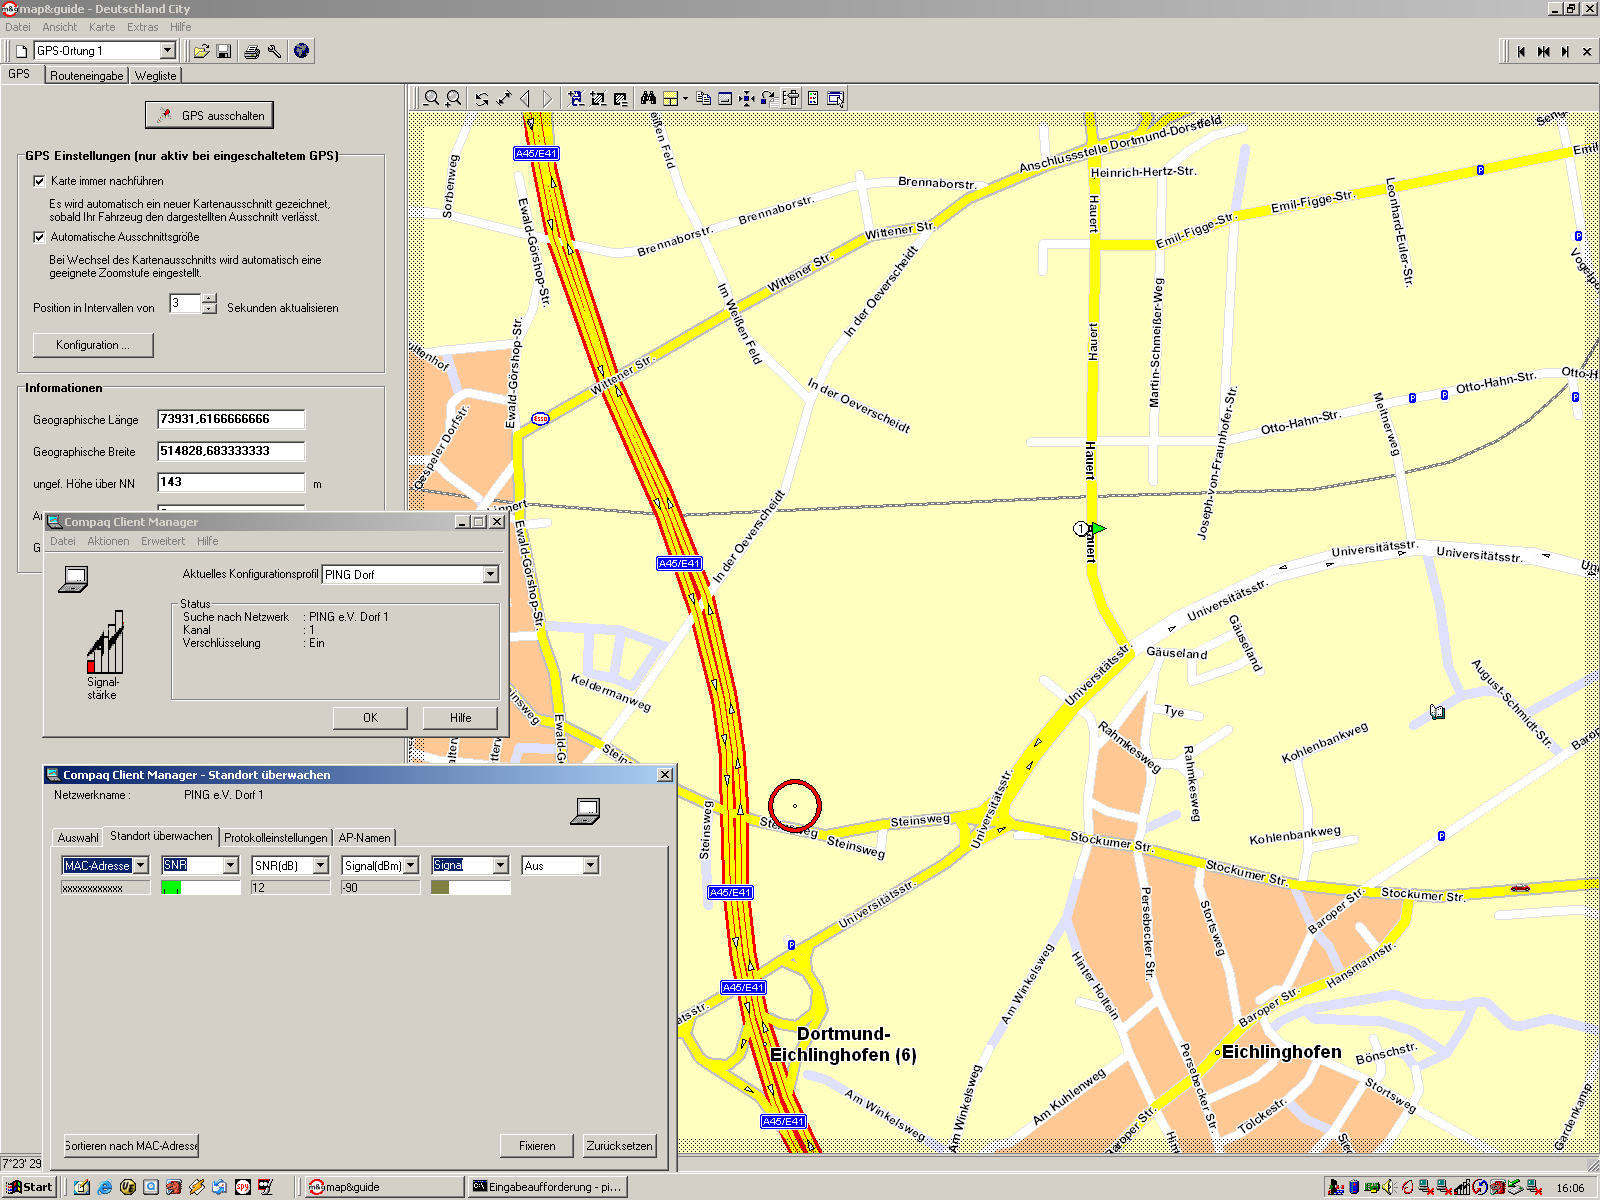This screenshot has height=1200, width=1600.
Task: Click the Signalstärke bar icon
Action: point(105,642)
